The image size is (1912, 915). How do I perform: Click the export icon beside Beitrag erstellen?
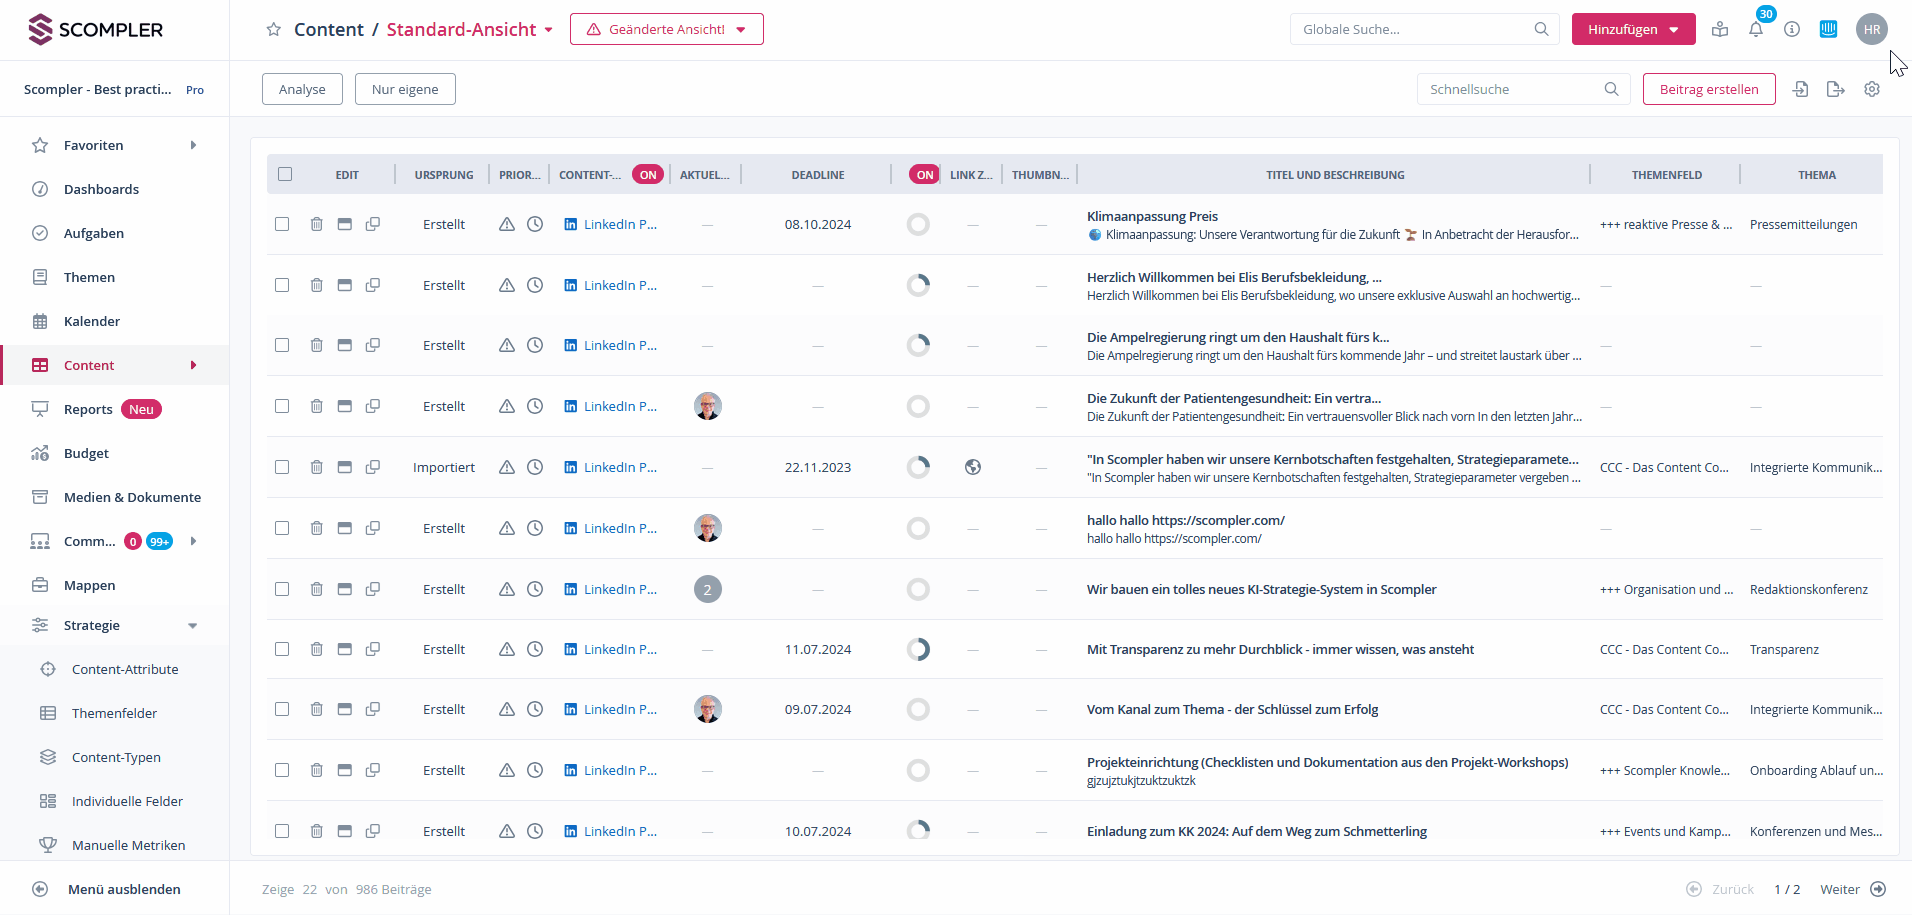pyautogui.click(x=1835, y=89)
